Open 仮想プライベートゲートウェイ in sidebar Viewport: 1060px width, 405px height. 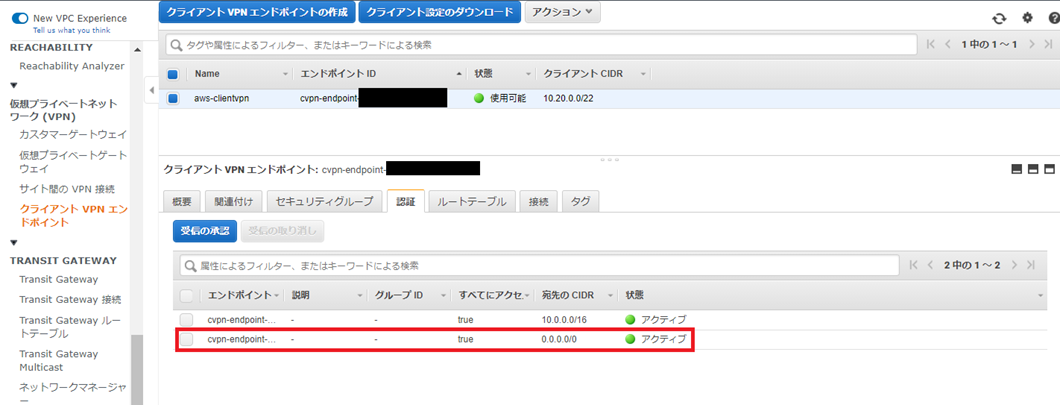pos(73,162)
